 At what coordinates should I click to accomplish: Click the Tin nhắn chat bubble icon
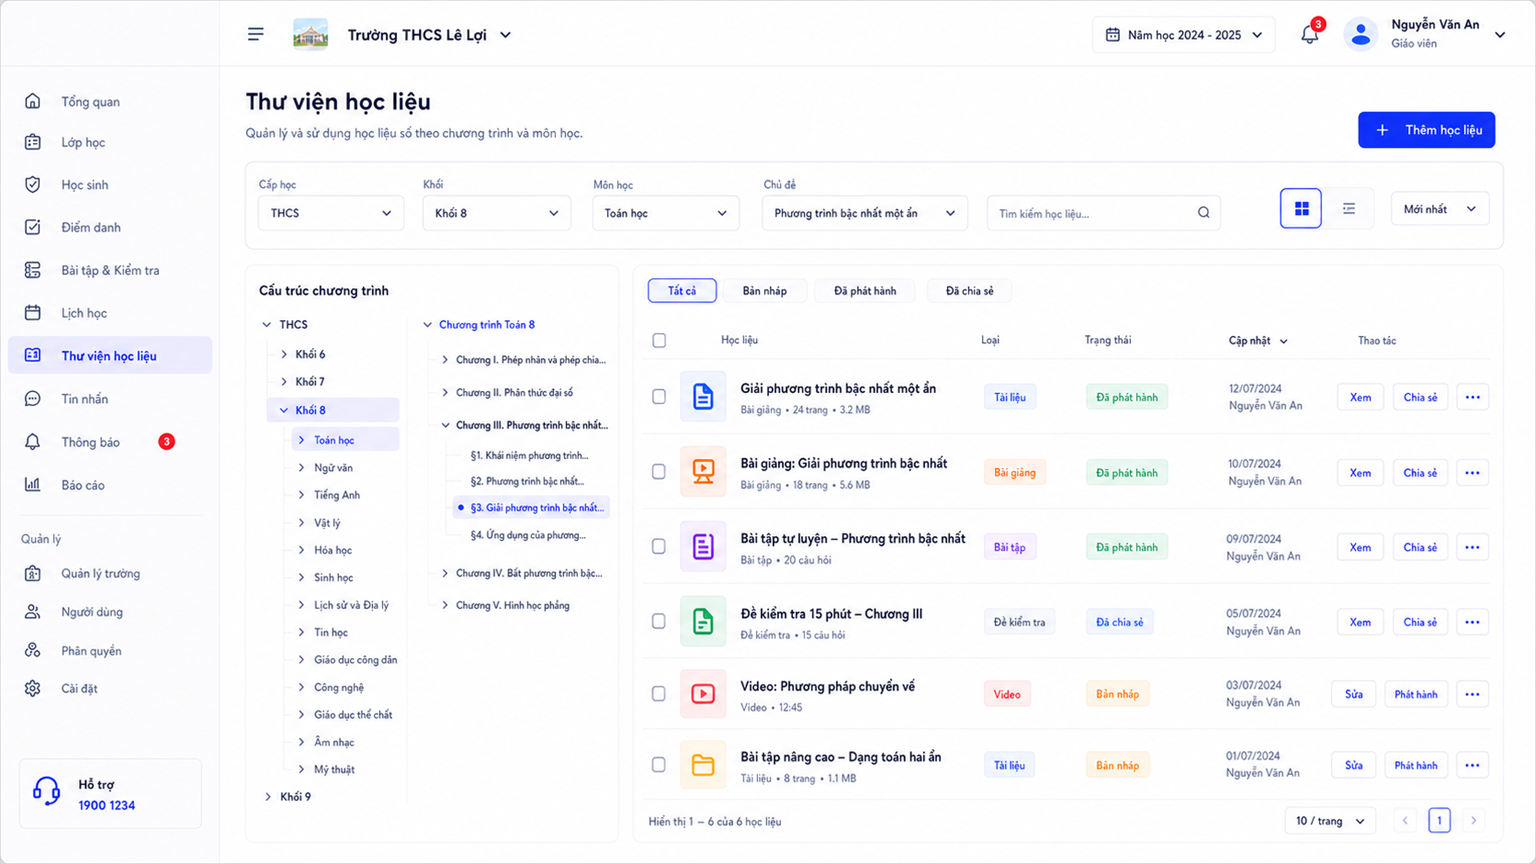(33, 399)
